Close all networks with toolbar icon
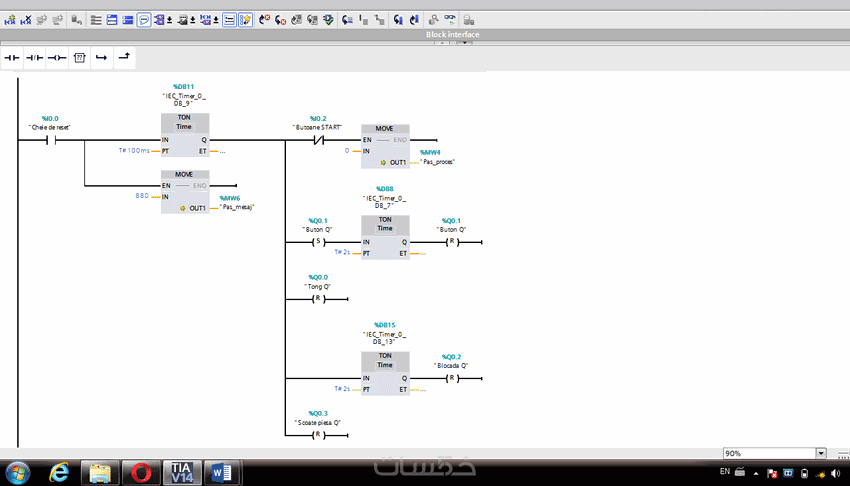 point(112,20)
